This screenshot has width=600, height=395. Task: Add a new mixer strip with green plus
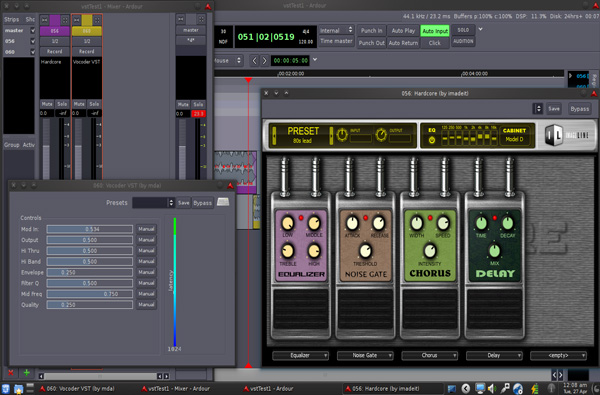26,372
